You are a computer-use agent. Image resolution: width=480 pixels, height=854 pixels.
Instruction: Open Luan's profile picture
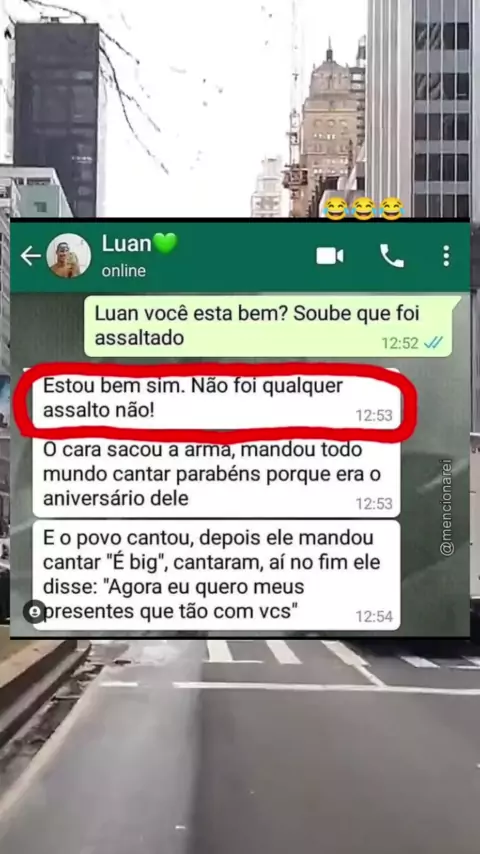coord(69,255)
